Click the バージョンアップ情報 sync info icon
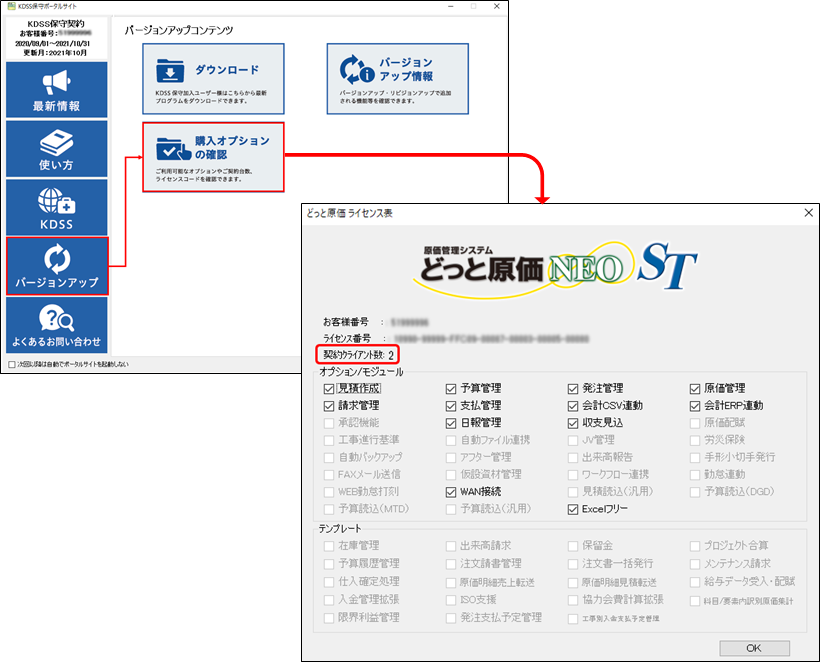The image size is (820, 662). pos(357,70)
